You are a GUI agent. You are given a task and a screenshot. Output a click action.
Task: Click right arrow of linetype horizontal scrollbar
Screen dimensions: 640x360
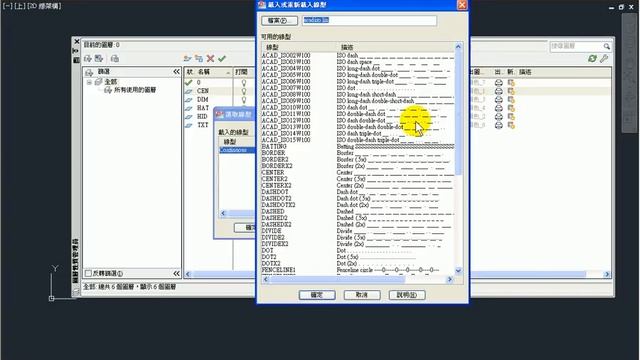[x=450, y=280]
